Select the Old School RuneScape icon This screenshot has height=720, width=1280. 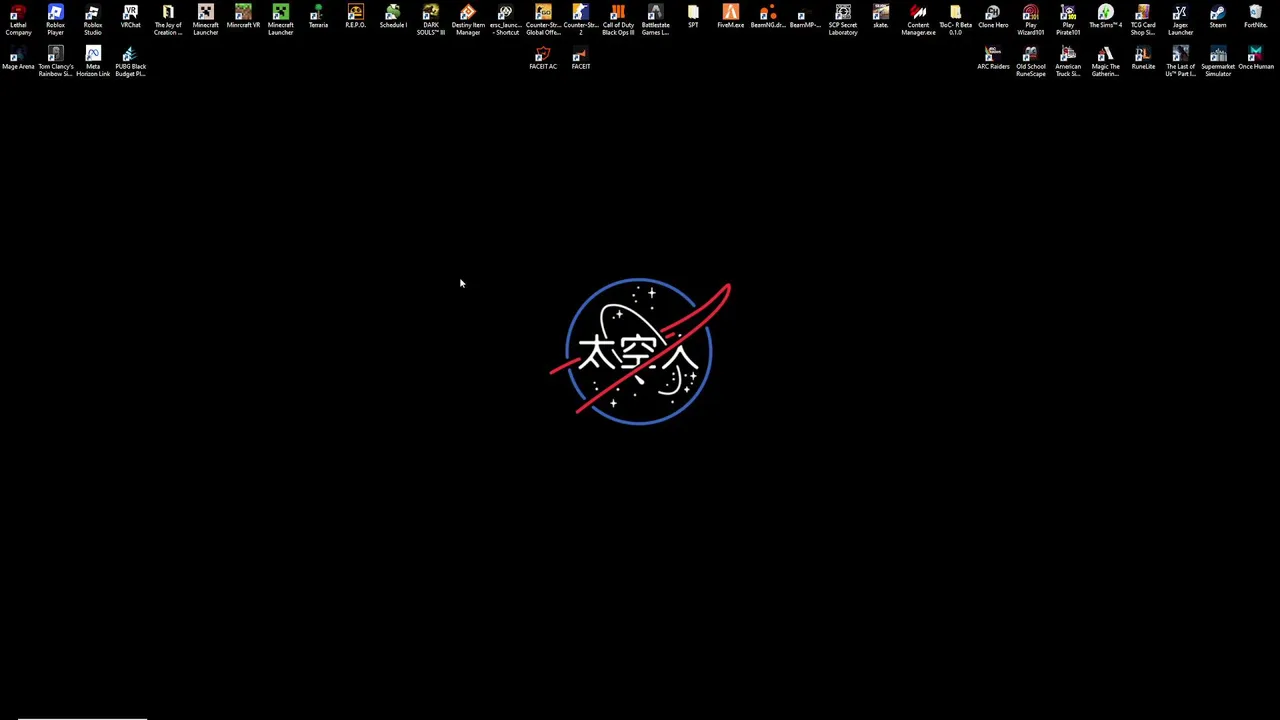tap(1030, 62)
